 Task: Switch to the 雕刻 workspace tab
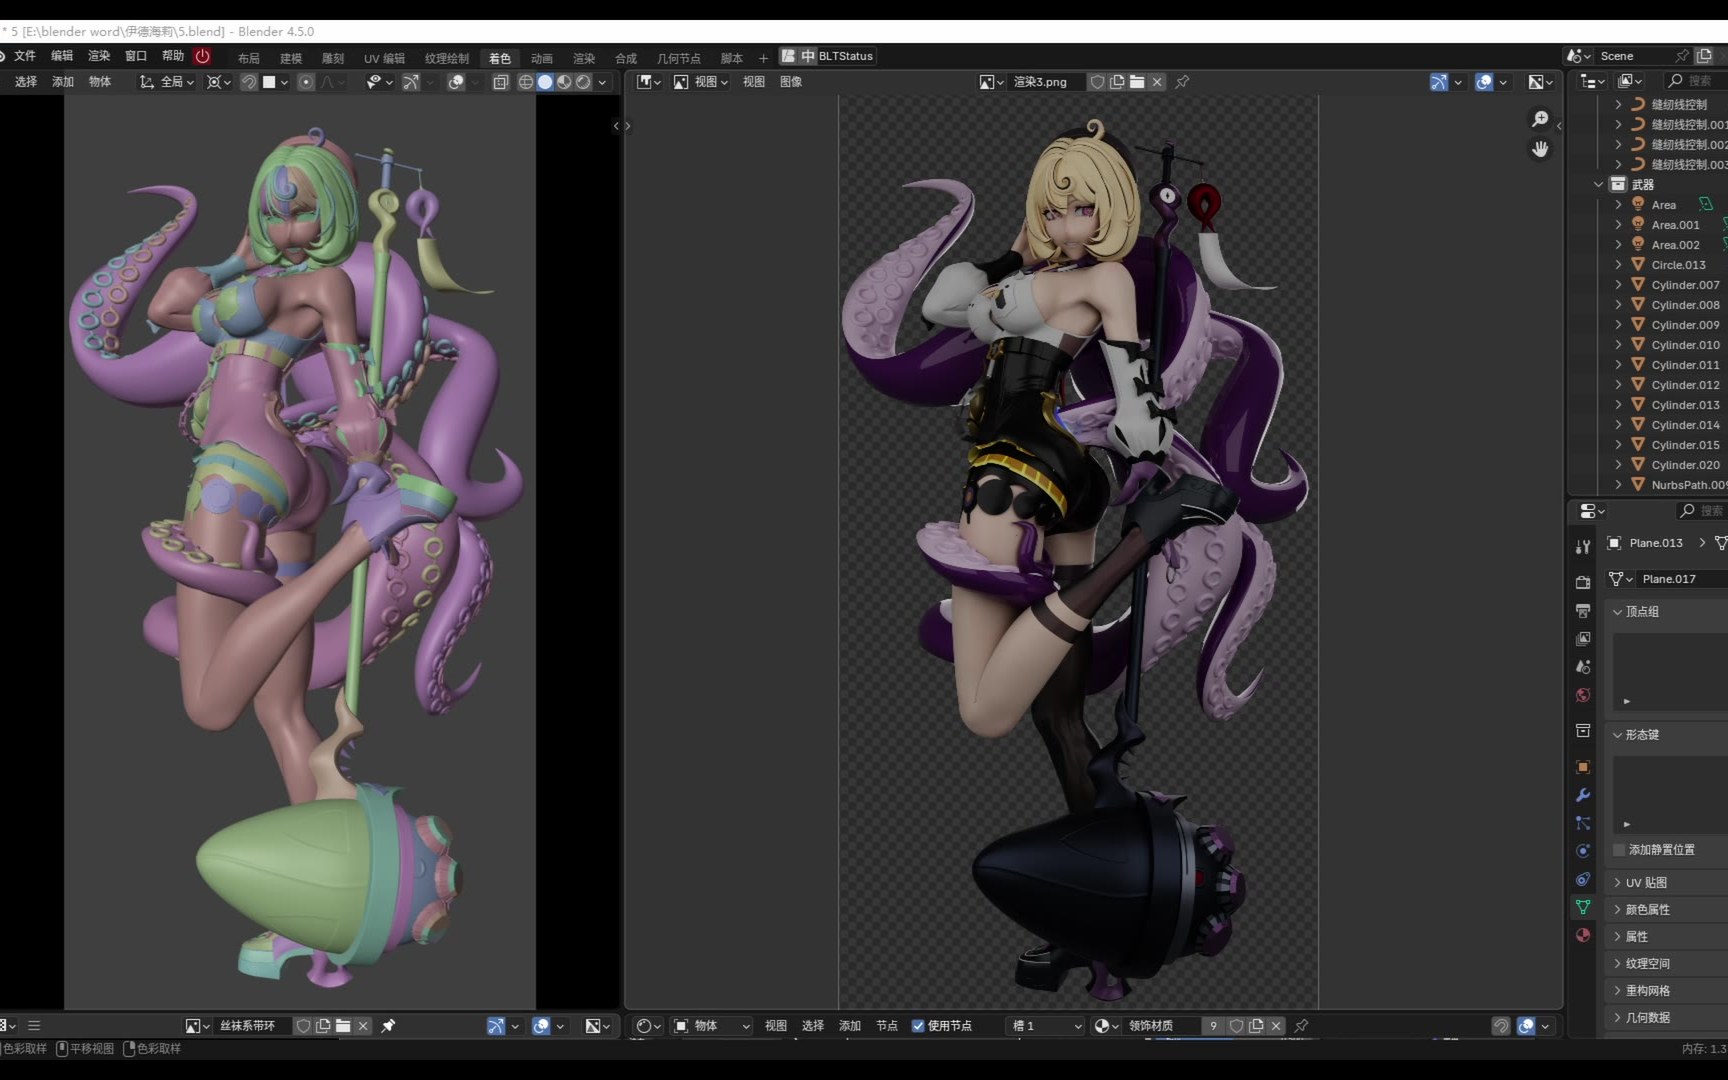point(333,58)
